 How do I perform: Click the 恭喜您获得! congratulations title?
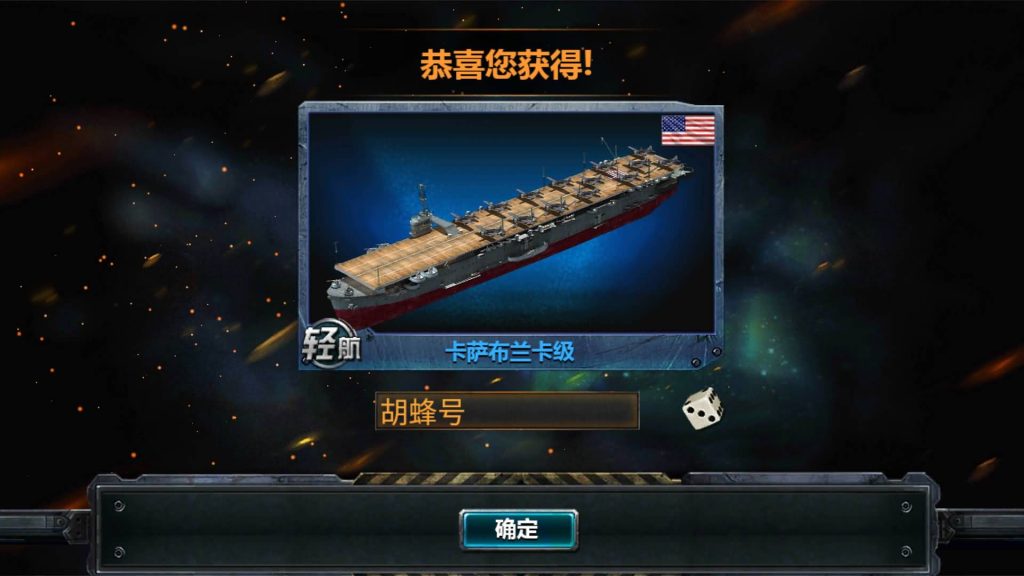[x=506, y=65]
